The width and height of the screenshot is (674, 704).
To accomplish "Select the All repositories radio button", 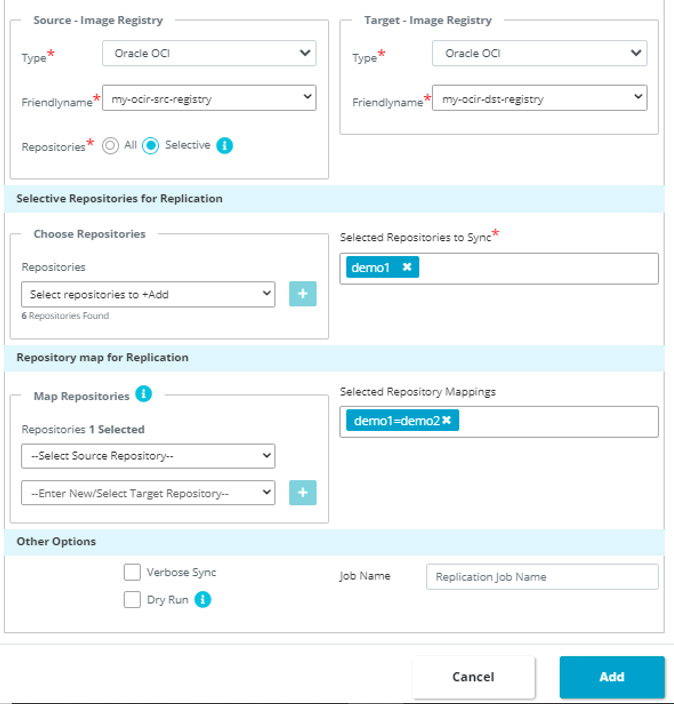I will coord(111,146).
